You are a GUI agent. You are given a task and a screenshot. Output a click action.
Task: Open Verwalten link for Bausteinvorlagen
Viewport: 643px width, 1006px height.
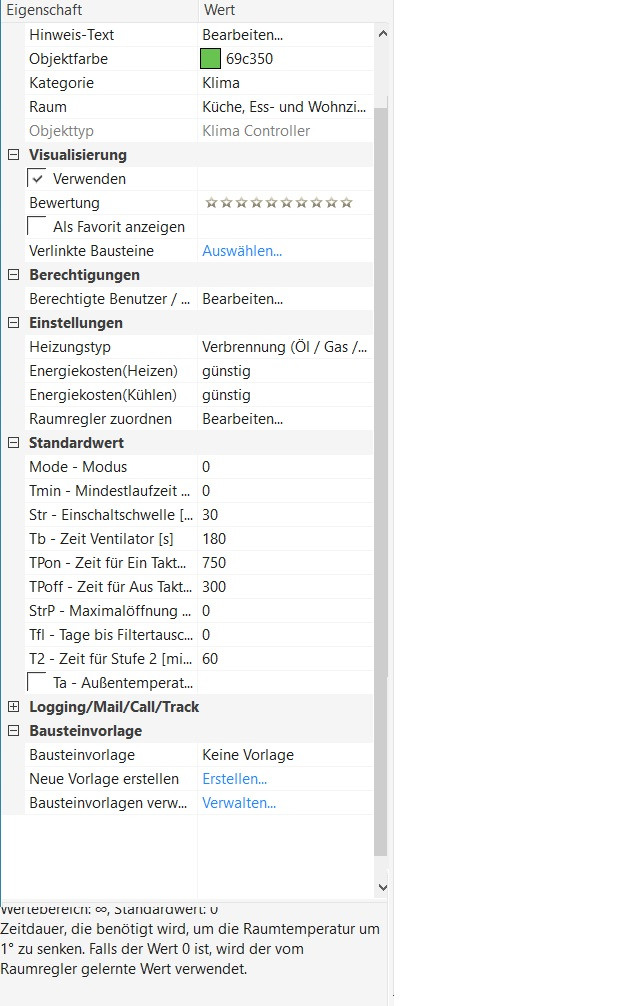point(239,803)
